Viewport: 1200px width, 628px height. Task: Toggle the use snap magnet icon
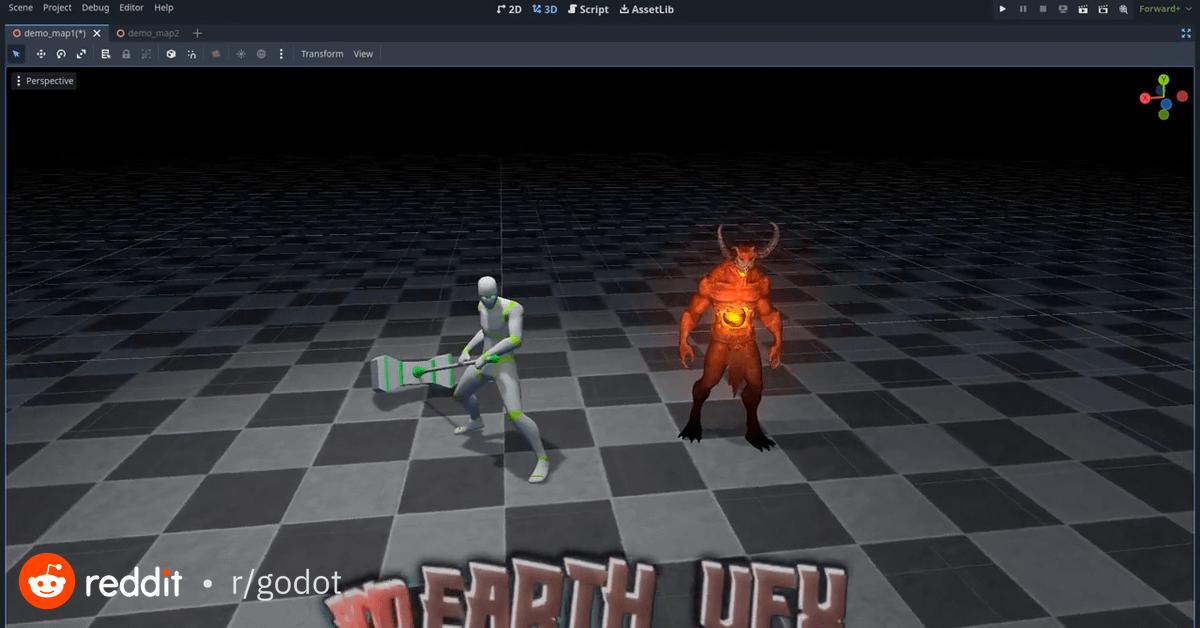click(x=191, y=54)
